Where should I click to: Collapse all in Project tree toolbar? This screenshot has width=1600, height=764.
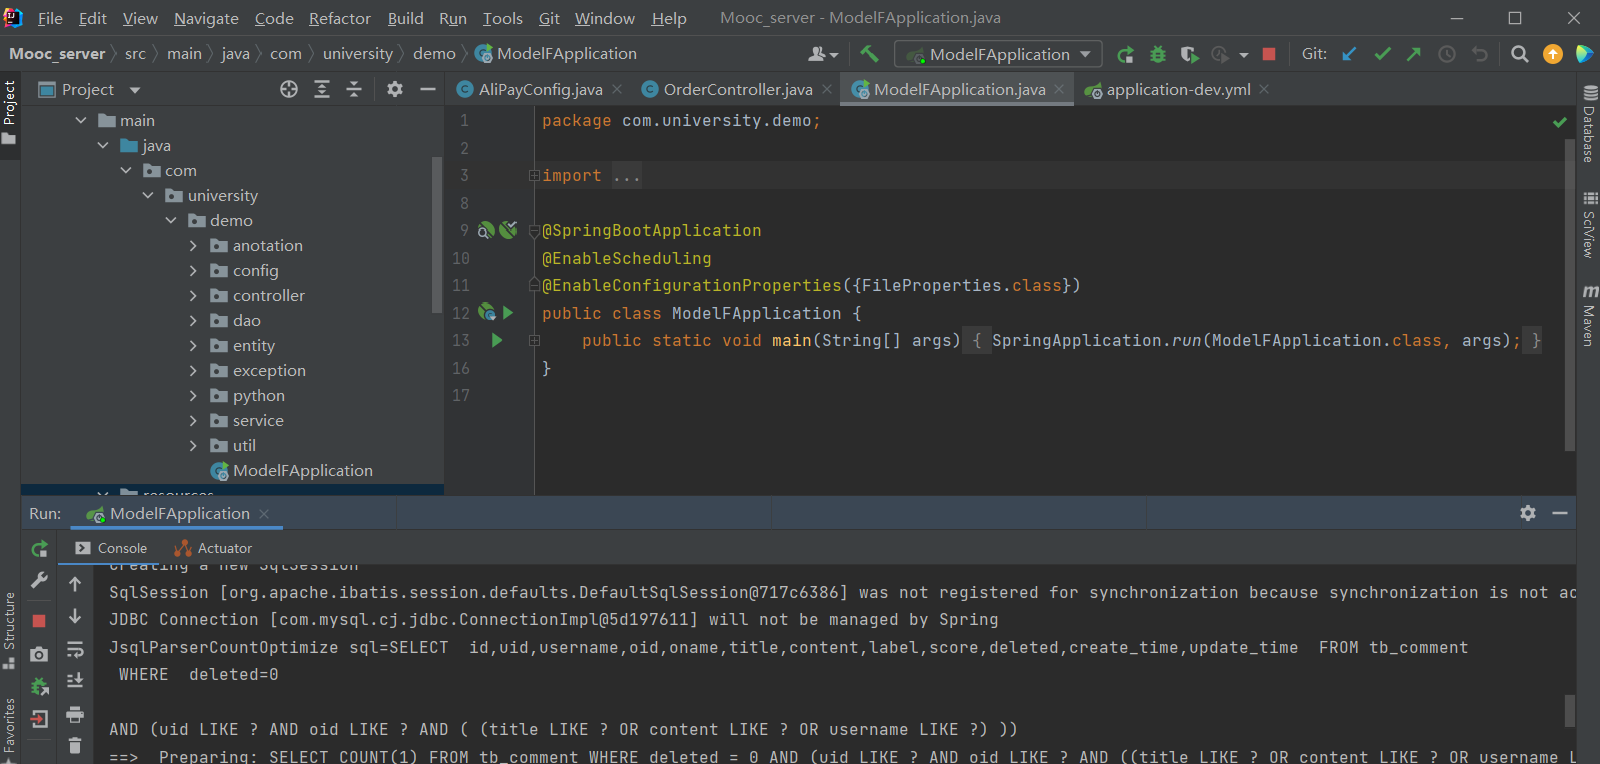354,89
